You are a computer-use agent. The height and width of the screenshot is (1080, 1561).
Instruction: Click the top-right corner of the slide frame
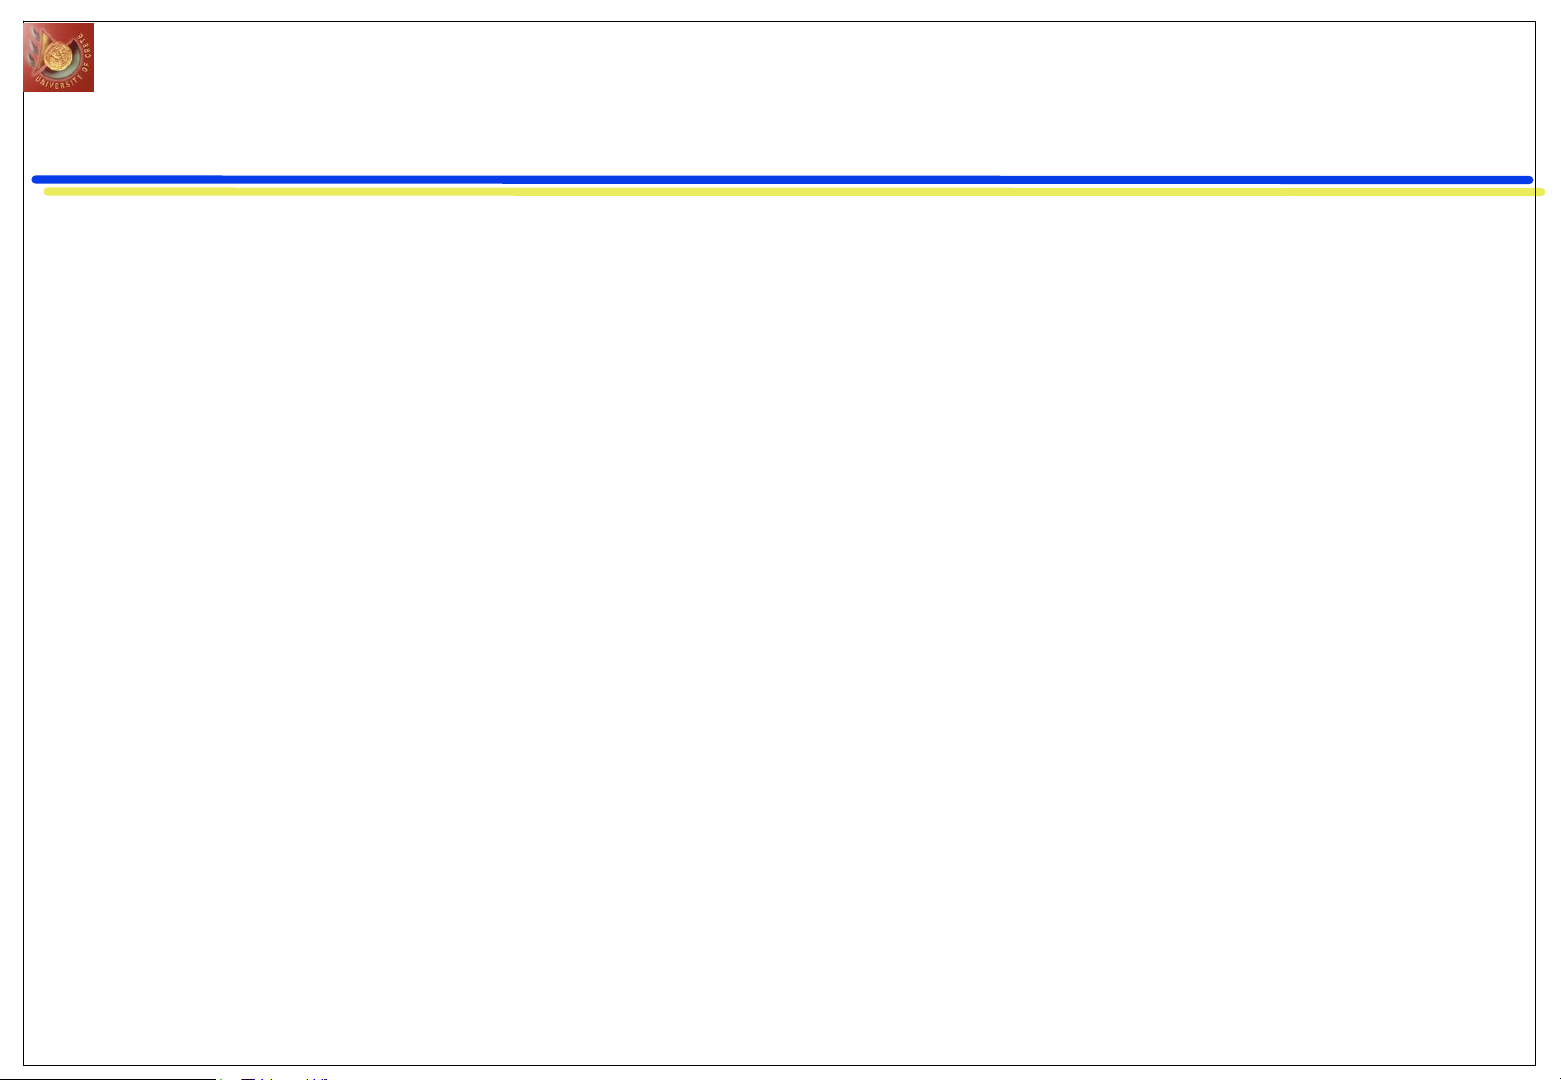click(x=1535, y=22)
